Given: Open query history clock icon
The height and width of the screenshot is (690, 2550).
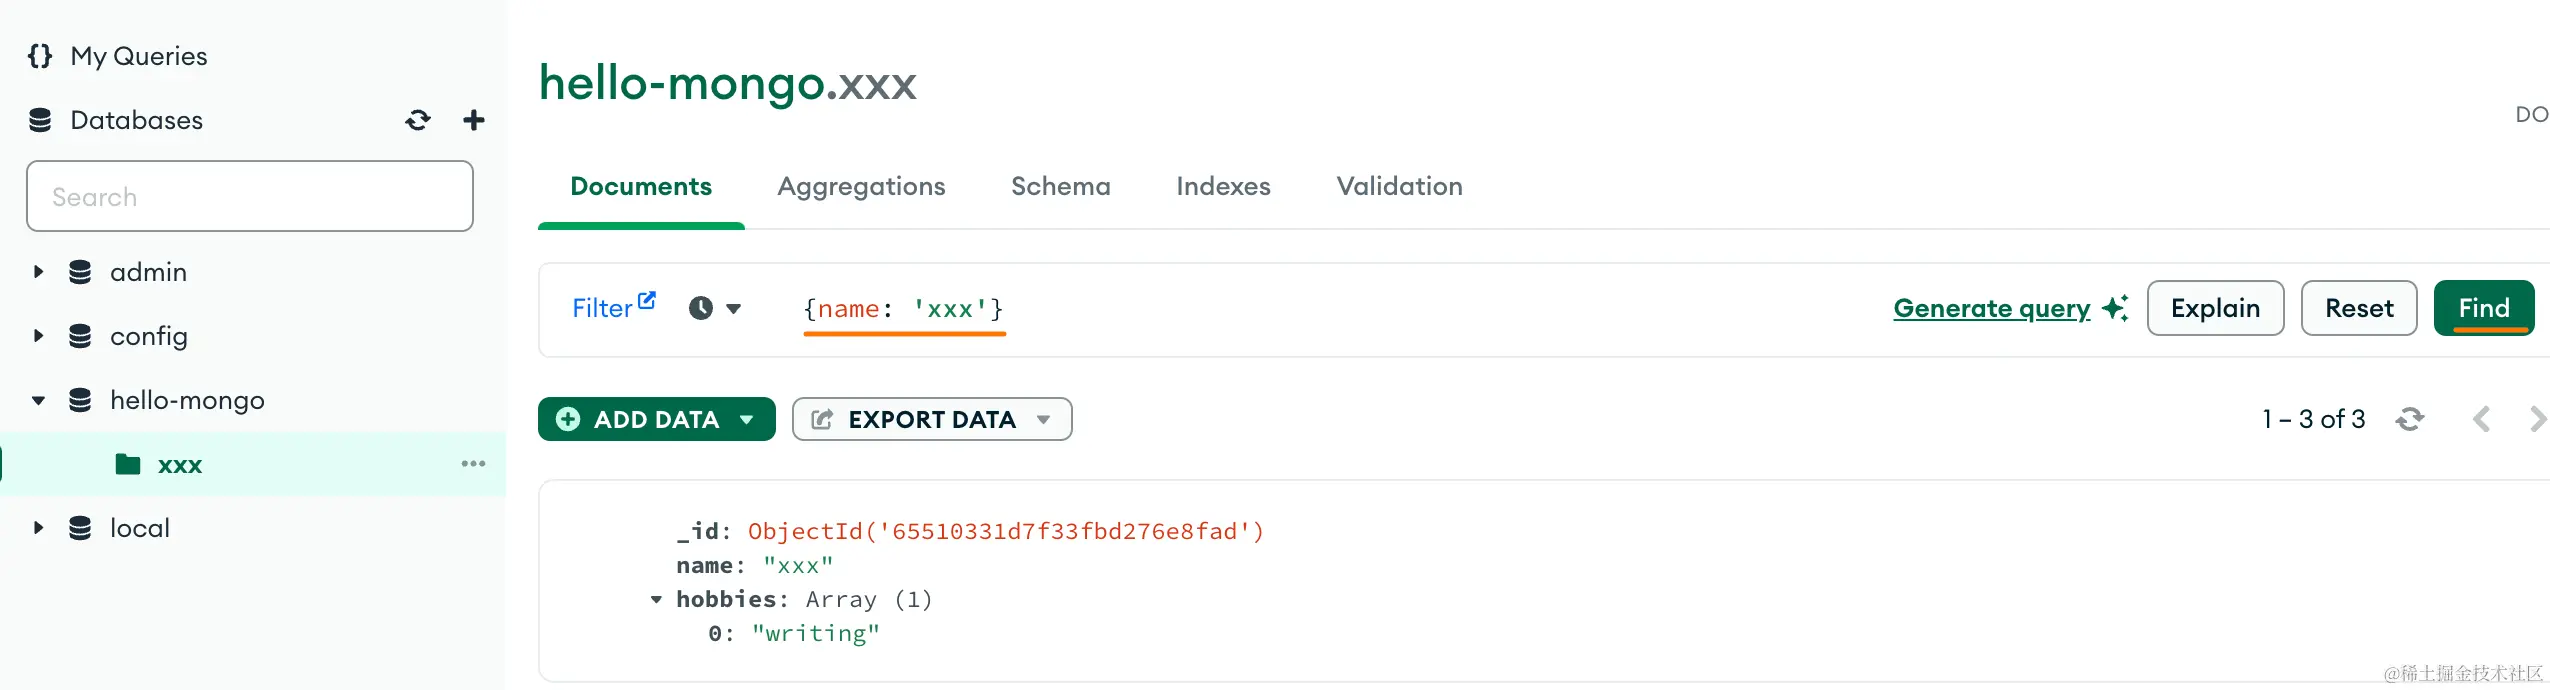Looking at the screenshot, I should (701, 308).
